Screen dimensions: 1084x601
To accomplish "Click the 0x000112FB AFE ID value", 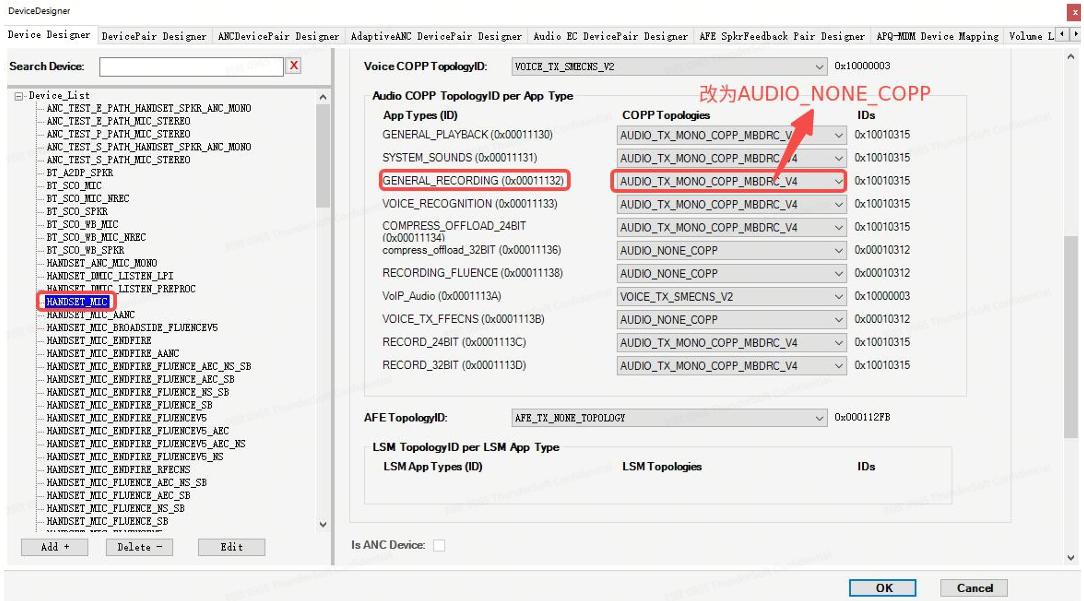I will [x=862, y=417].
